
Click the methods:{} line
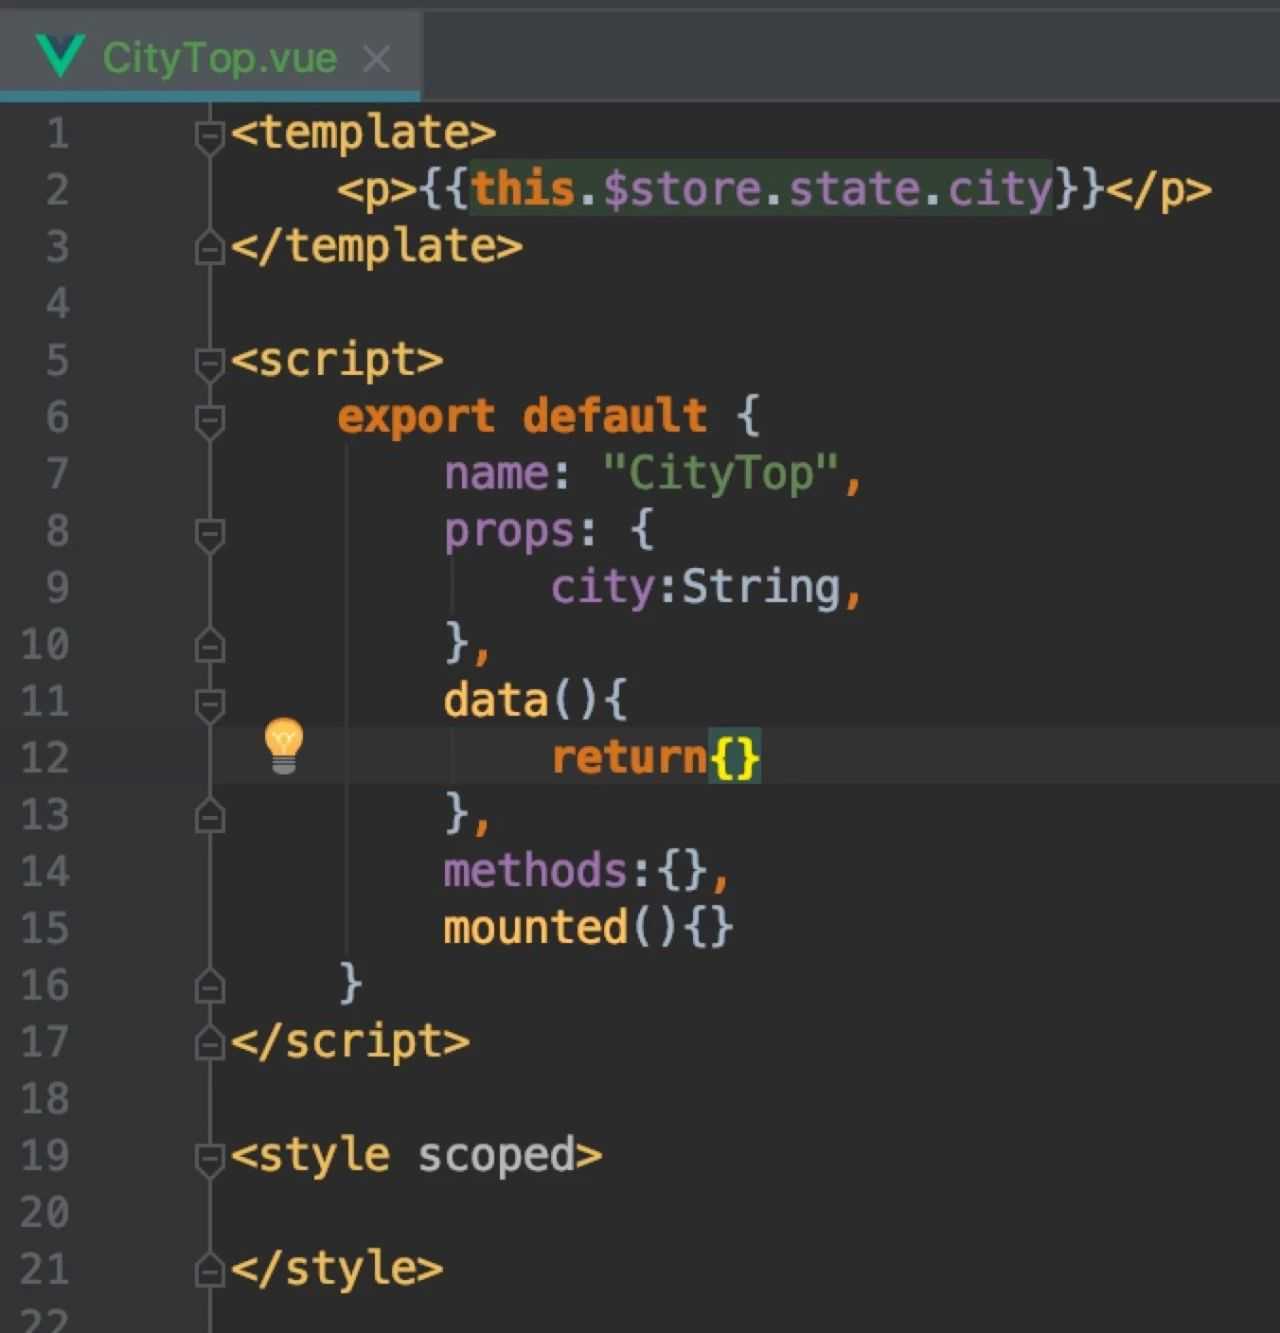point(588,871)
